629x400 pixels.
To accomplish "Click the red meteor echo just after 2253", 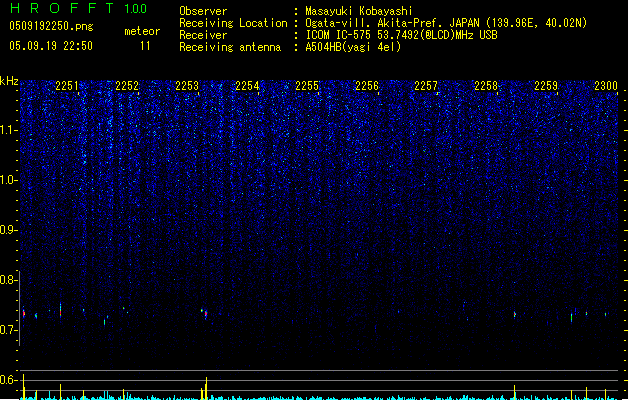I will tap(206, 314).
